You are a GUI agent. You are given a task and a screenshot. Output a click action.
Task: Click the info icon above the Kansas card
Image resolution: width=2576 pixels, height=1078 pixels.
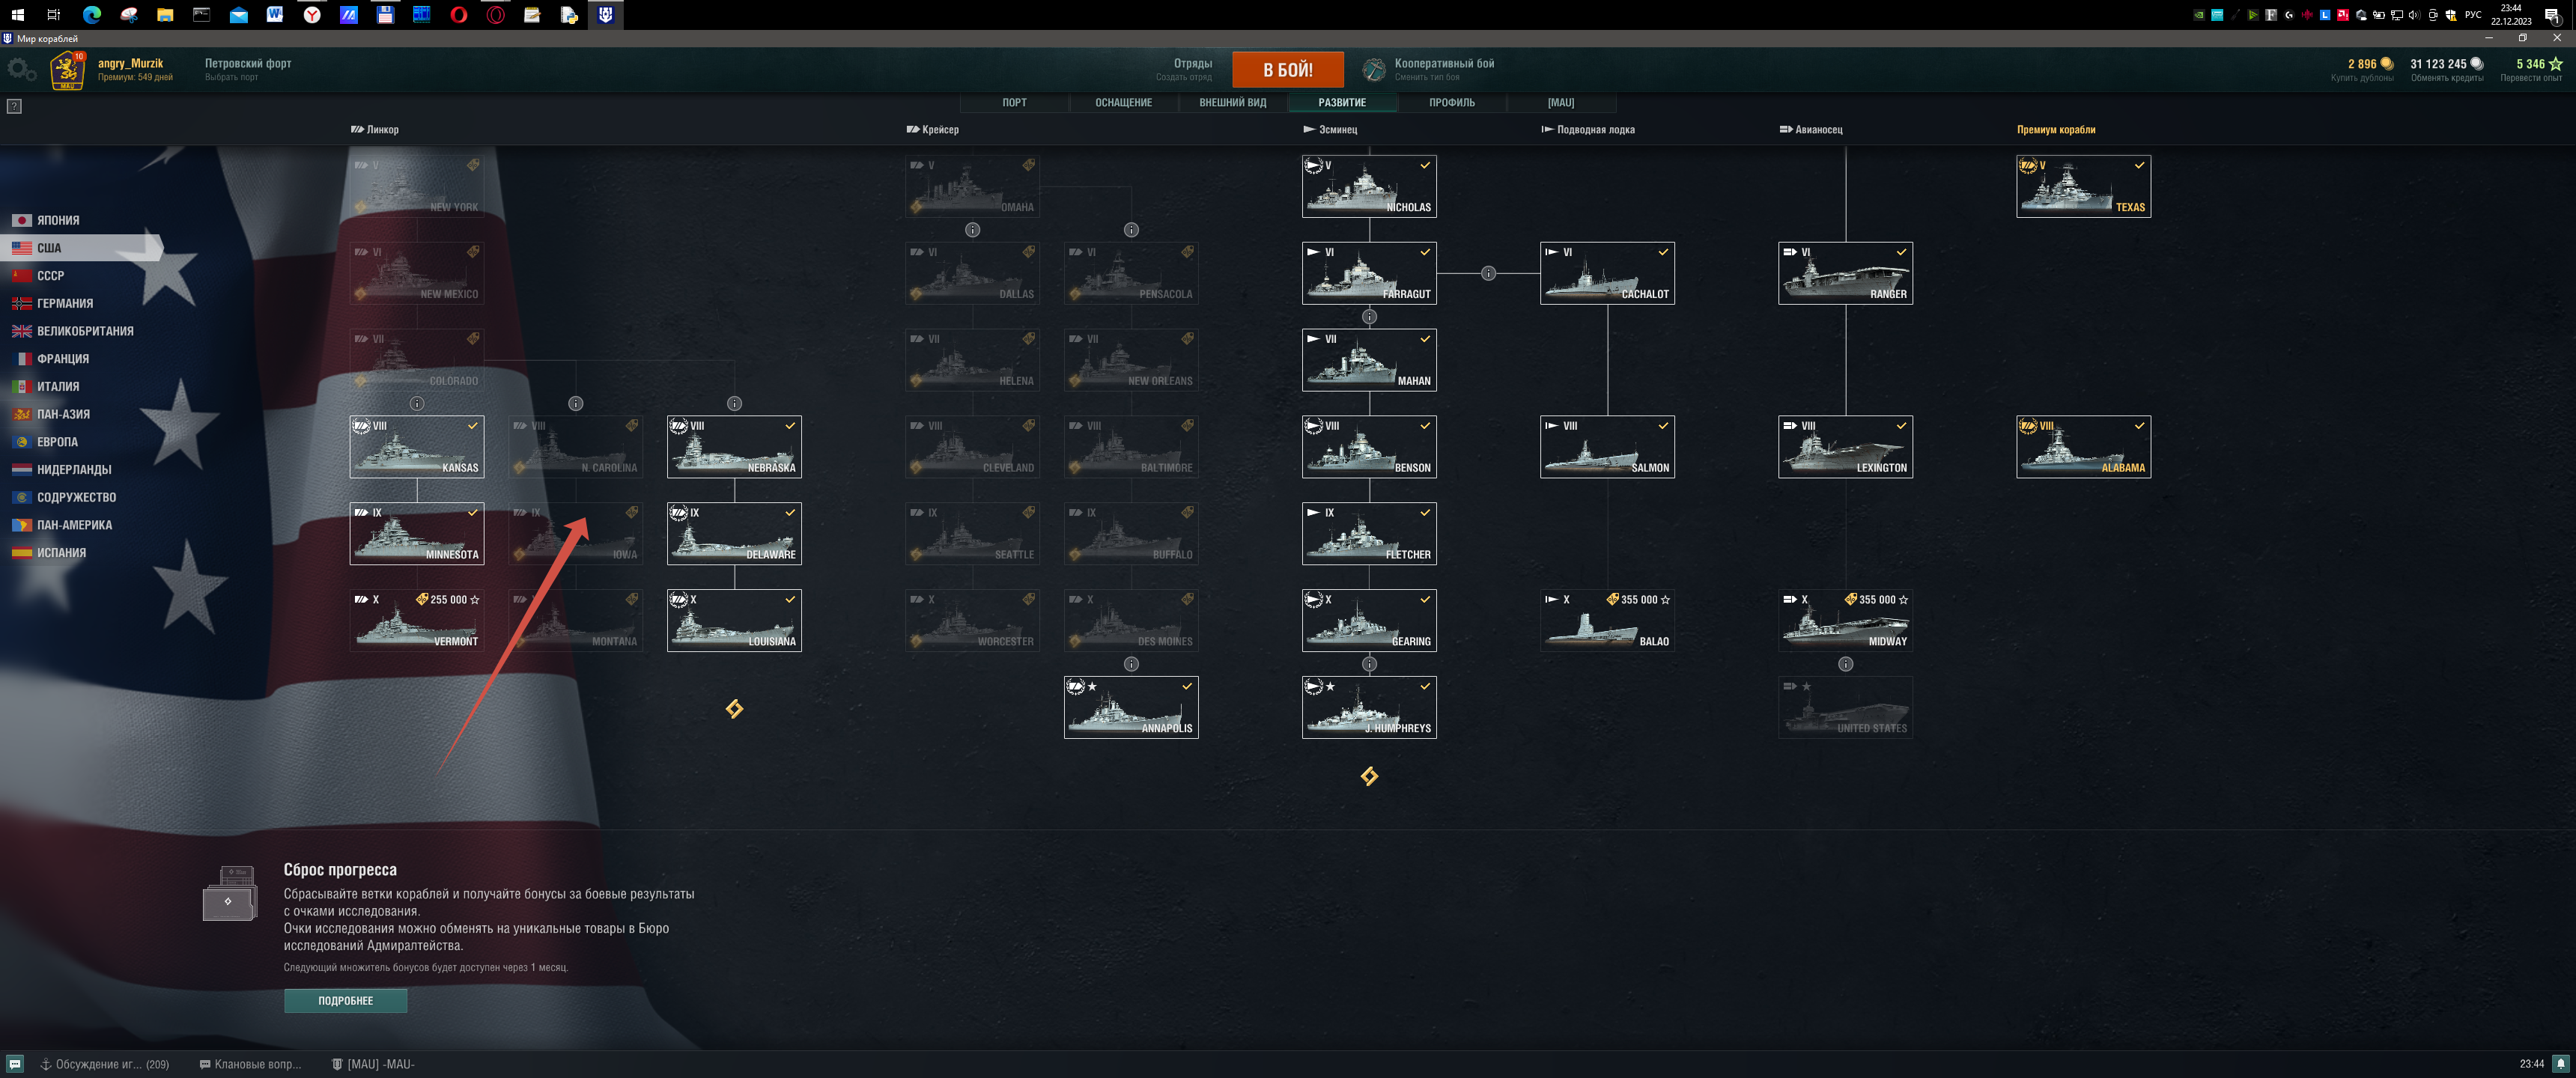tap(417, 404)
